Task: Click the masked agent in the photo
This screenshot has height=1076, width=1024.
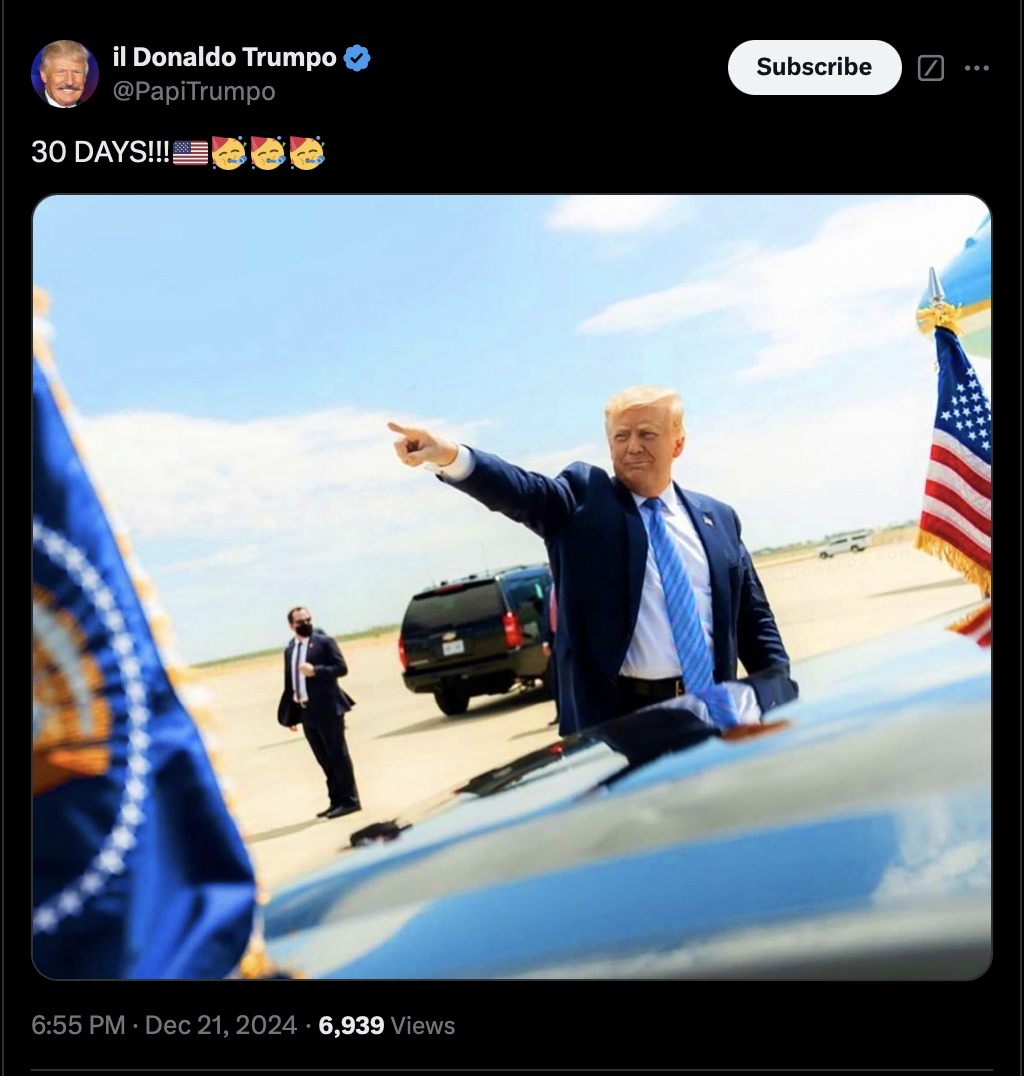Action: pos(318,712)
